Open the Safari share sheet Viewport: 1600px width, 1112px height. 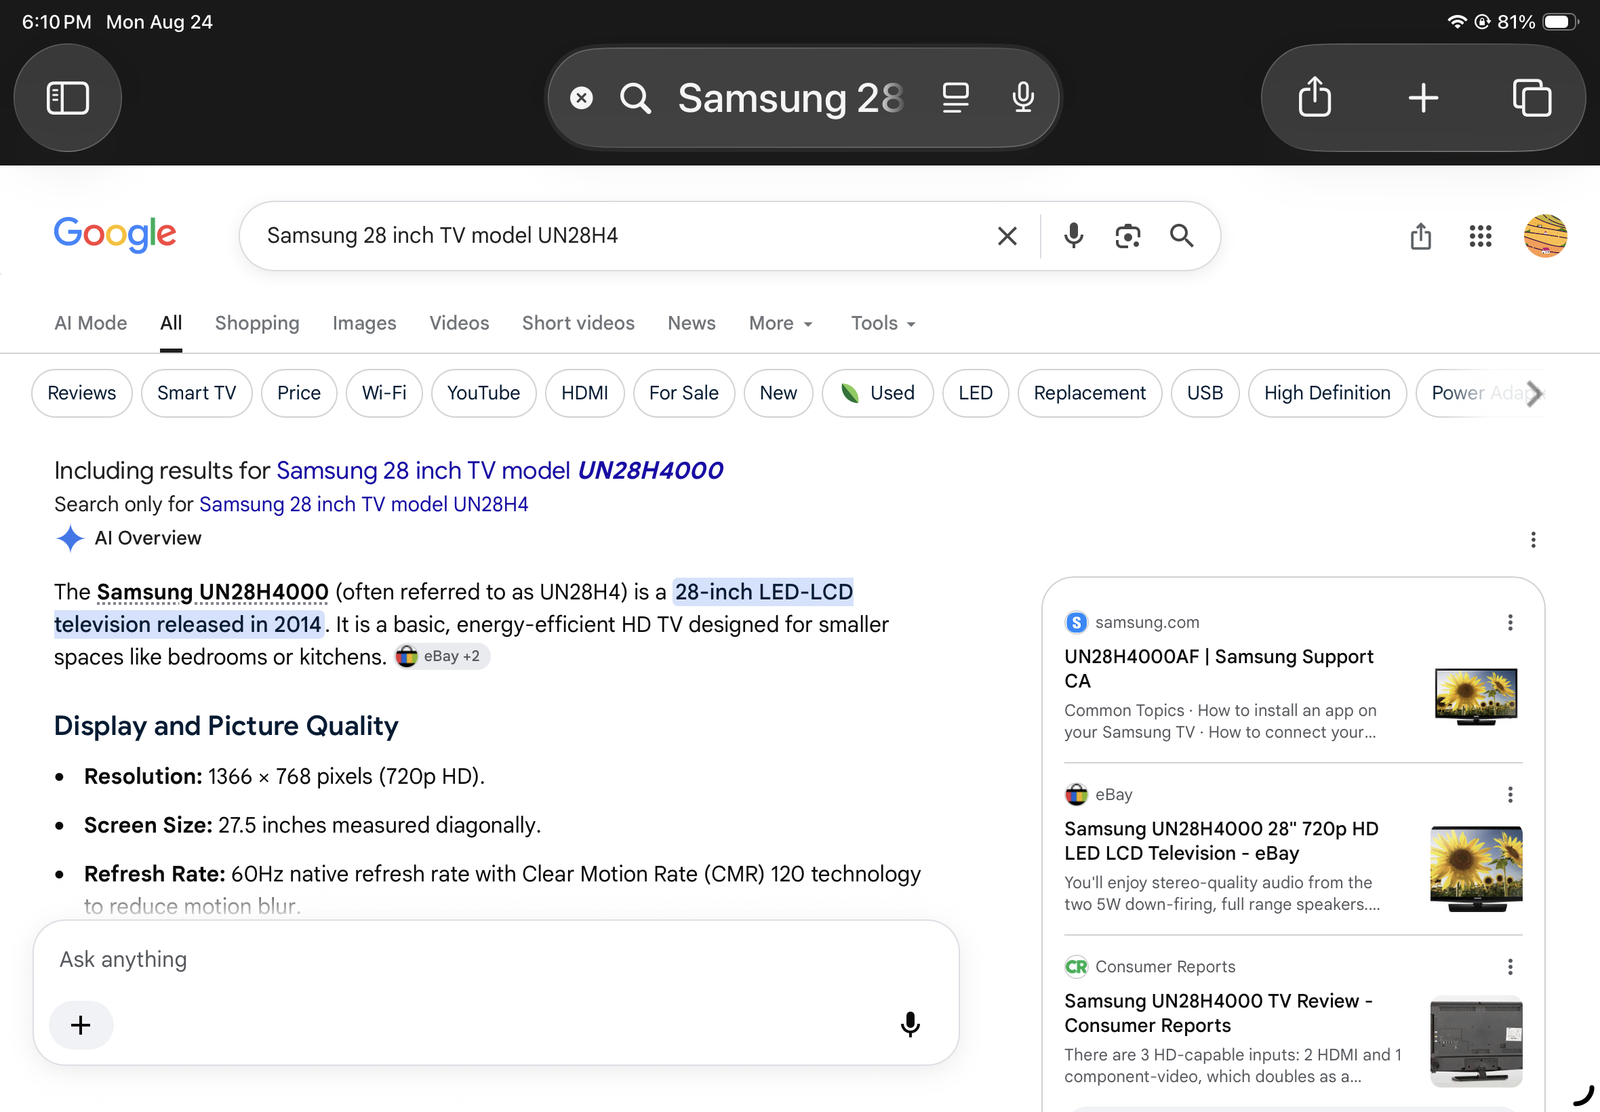pos(1315,98)
